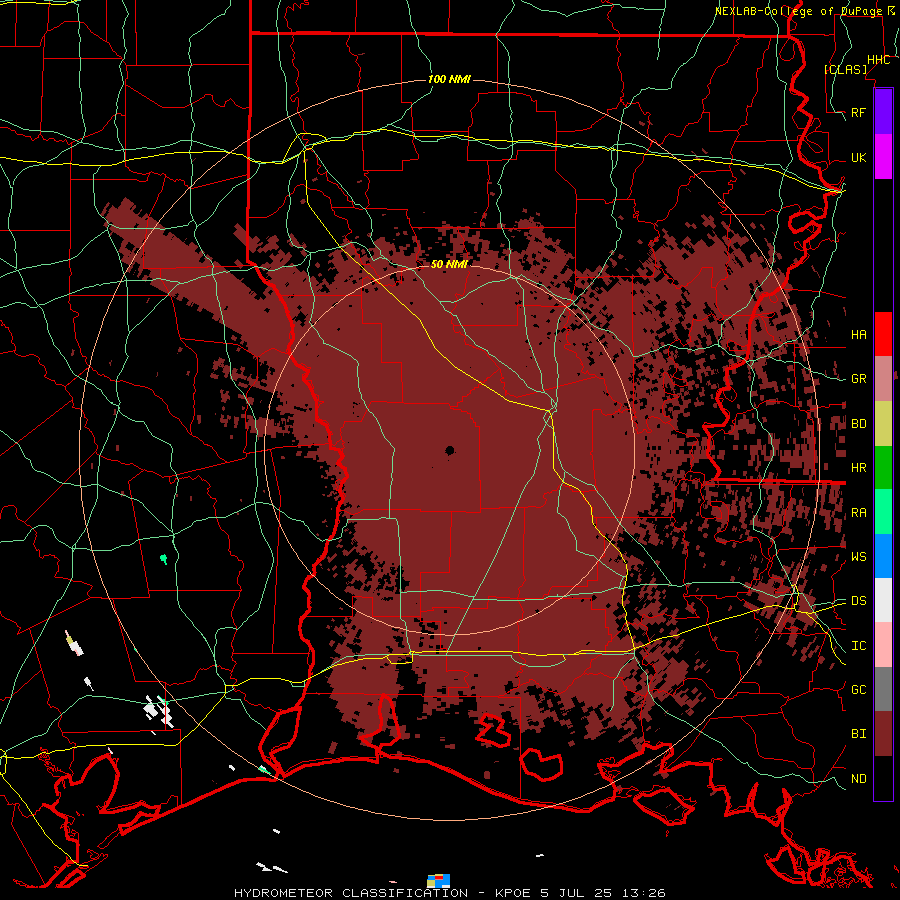Image resolution: width=900 pixels, height=900 pixels.
Task: Click the BD yellow color swatch
Action: coord(883,424)
